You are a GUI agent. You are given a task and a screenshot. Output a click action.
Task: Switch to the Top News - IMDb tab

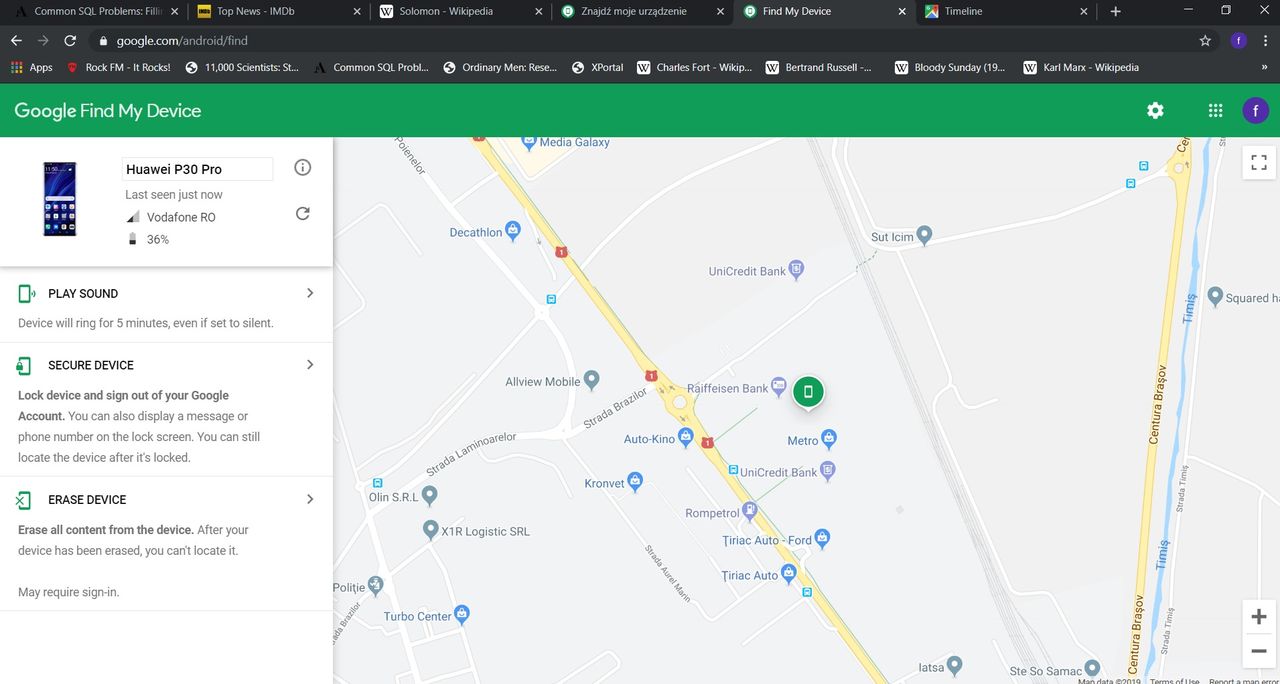[277, 12]
